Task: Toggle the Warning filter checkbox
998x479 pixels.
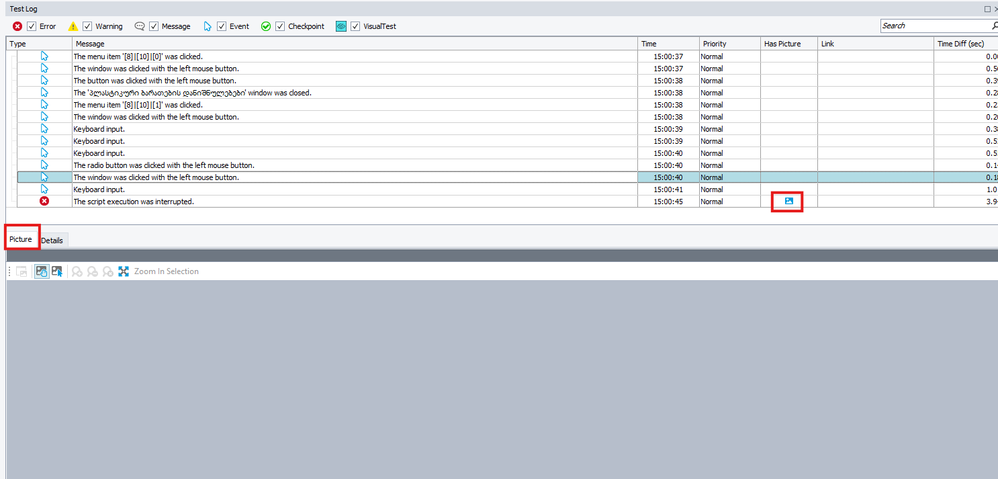Action: coord(89,26)
